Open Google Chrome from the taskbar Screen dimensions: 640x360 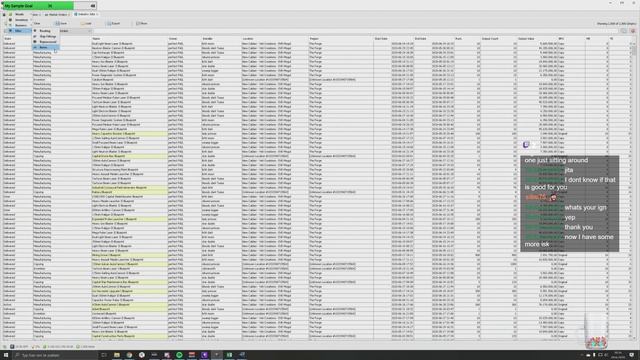coord(129,355)
